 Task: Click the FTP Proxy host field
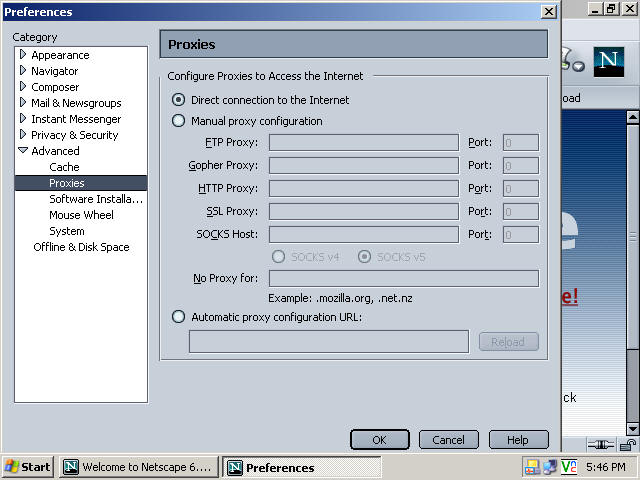(364, 142)
